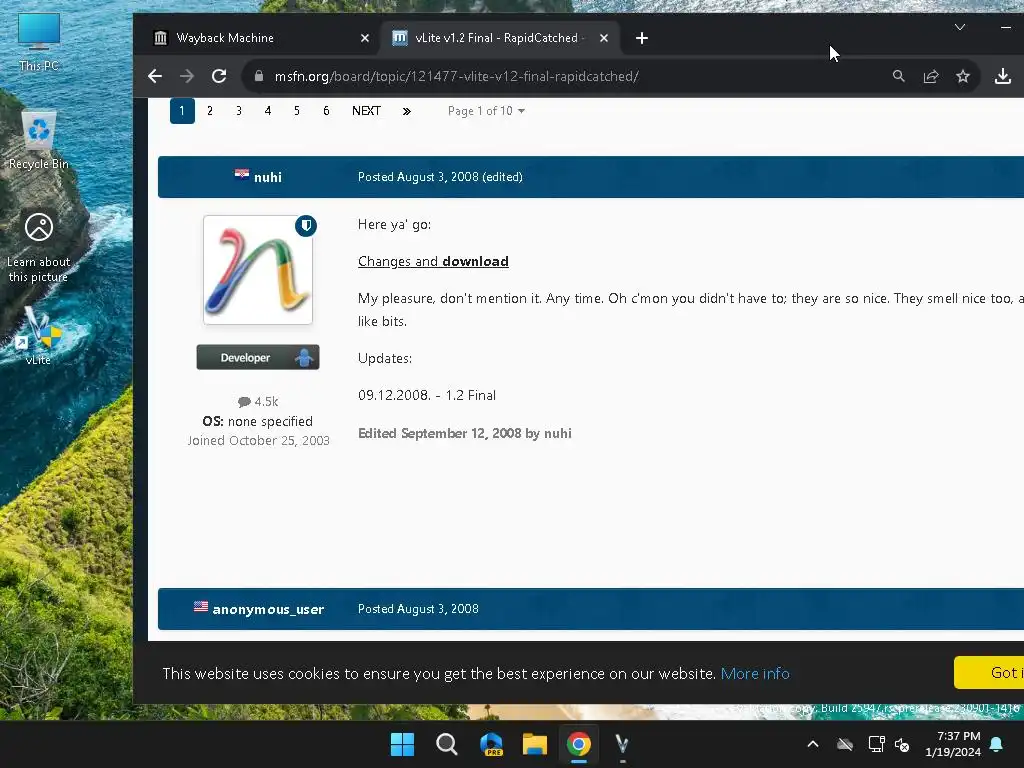Image resolution: width=1024 pixels, height=768 pixels.
Task: Open the Page 1 of 10 dropdown
Action: point(486,111)
